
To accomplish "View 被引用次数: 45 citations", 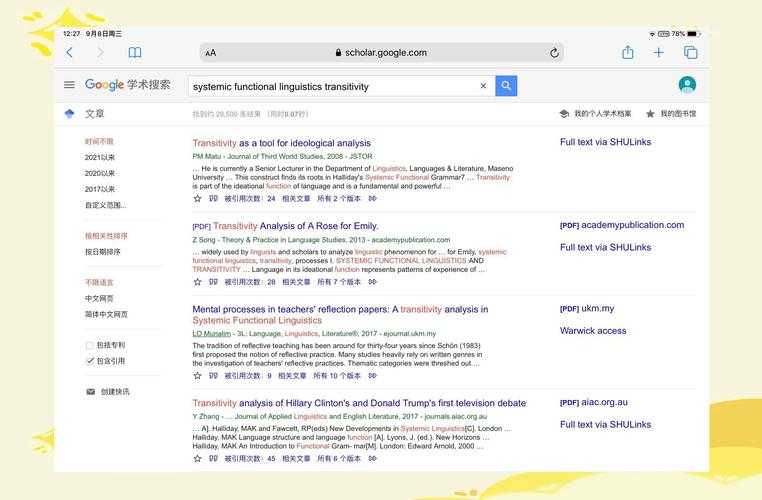I will coord(250,458).
